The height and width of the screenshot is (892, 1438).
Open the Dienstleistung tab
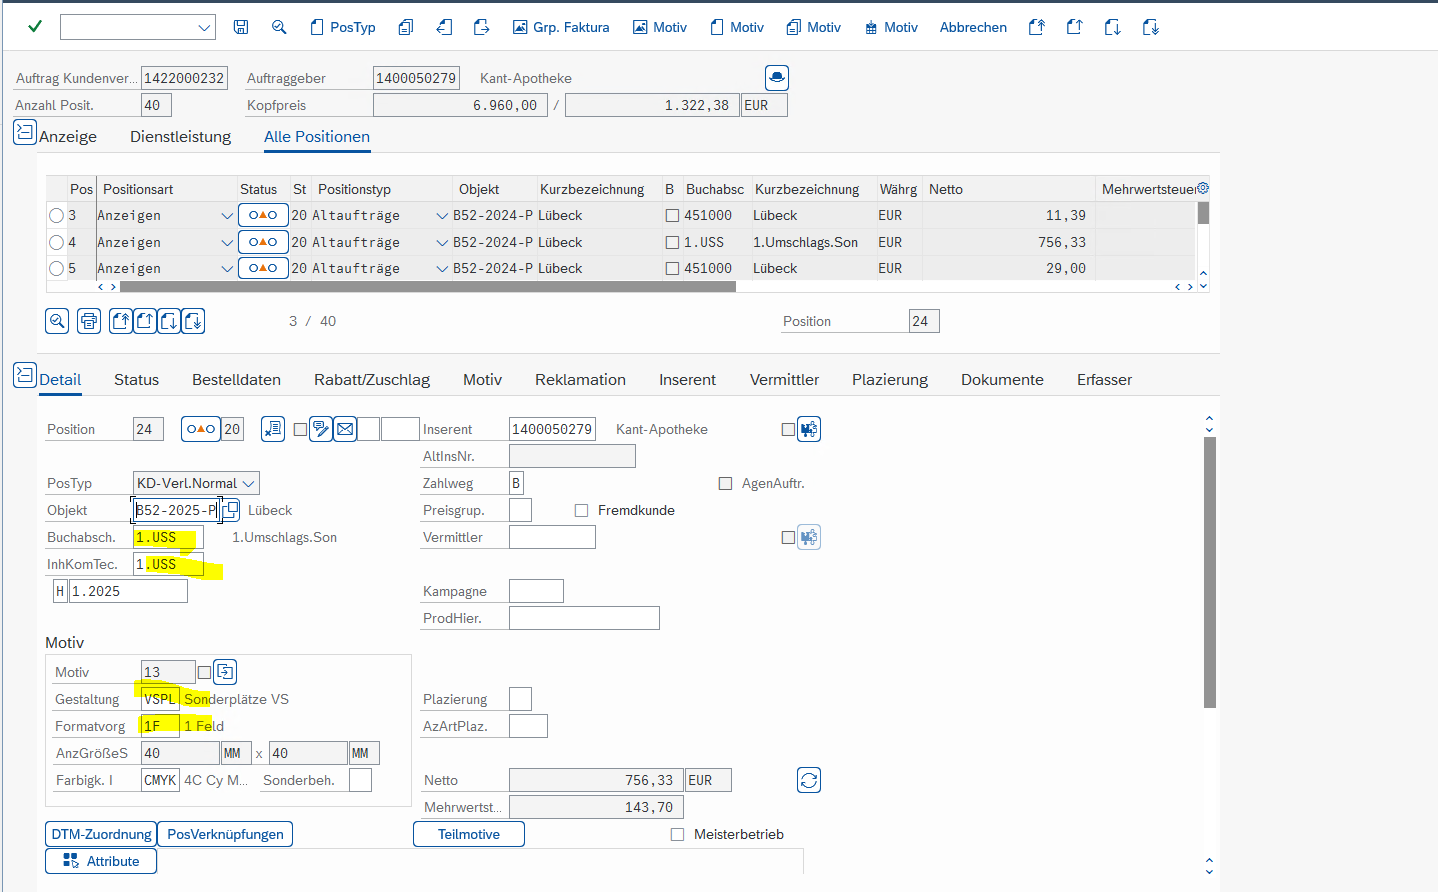180,136
